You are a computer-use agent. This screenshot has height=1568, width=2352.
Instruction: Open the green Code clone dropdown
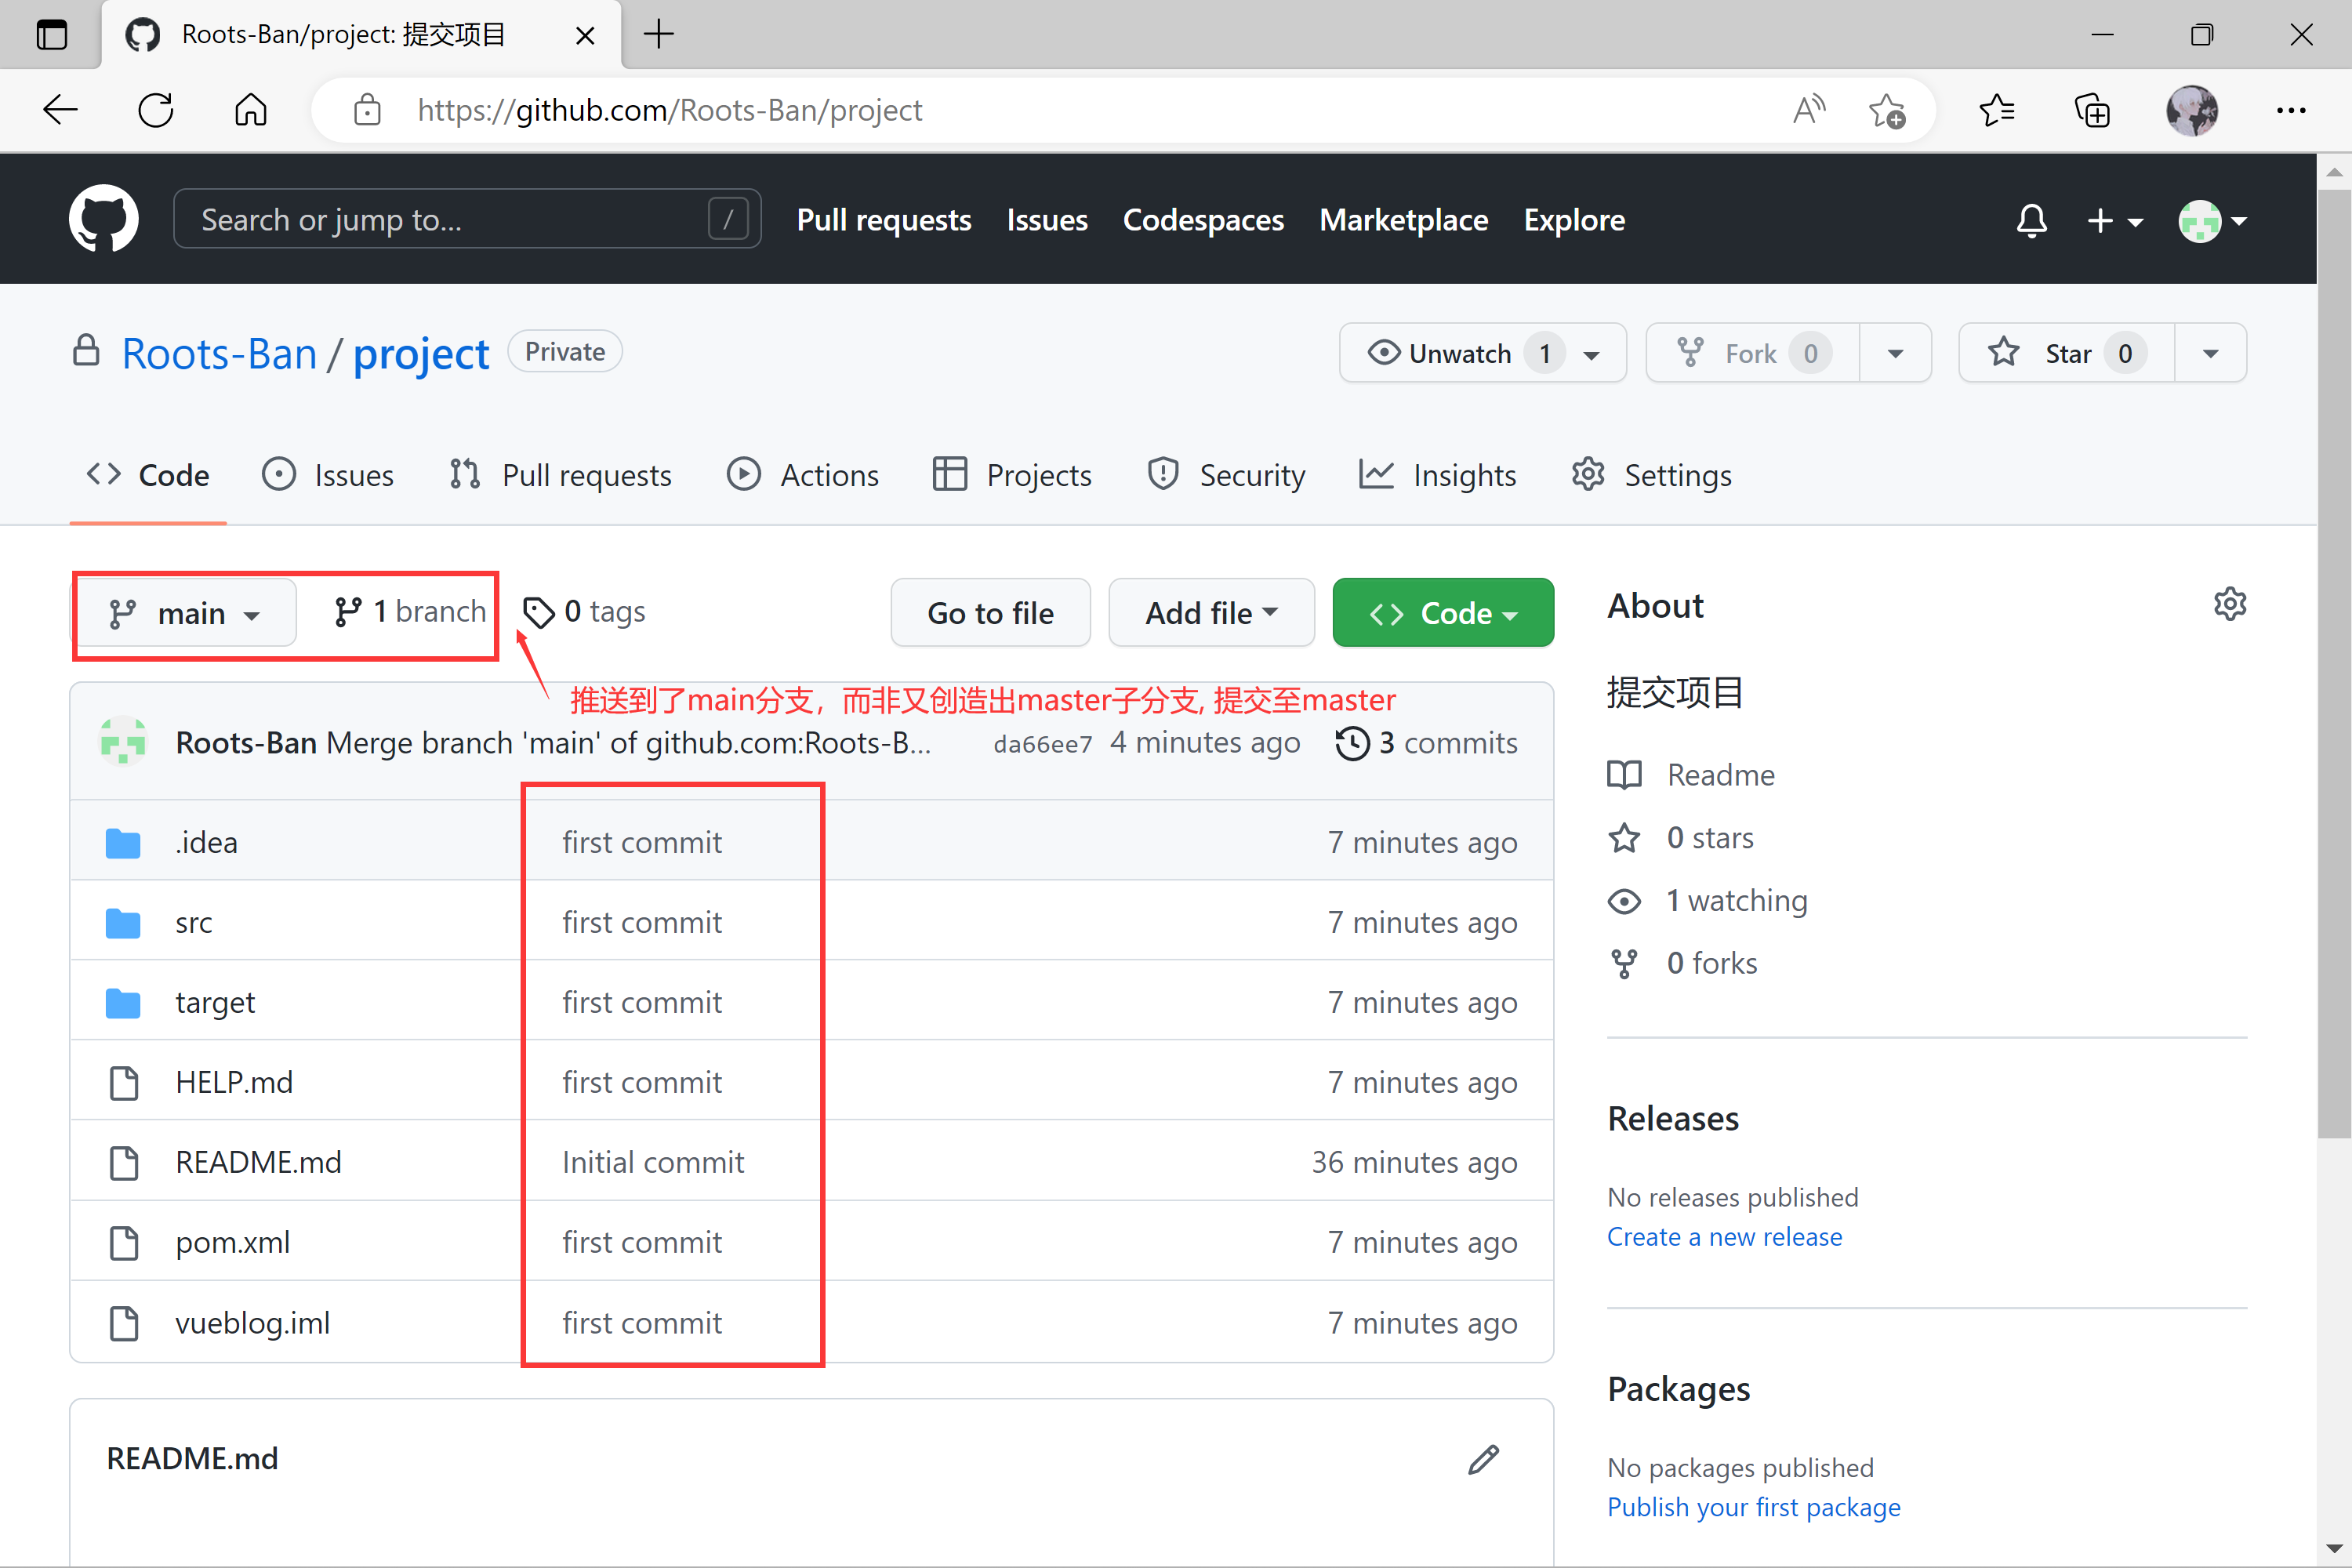[x=1443, y=613]
